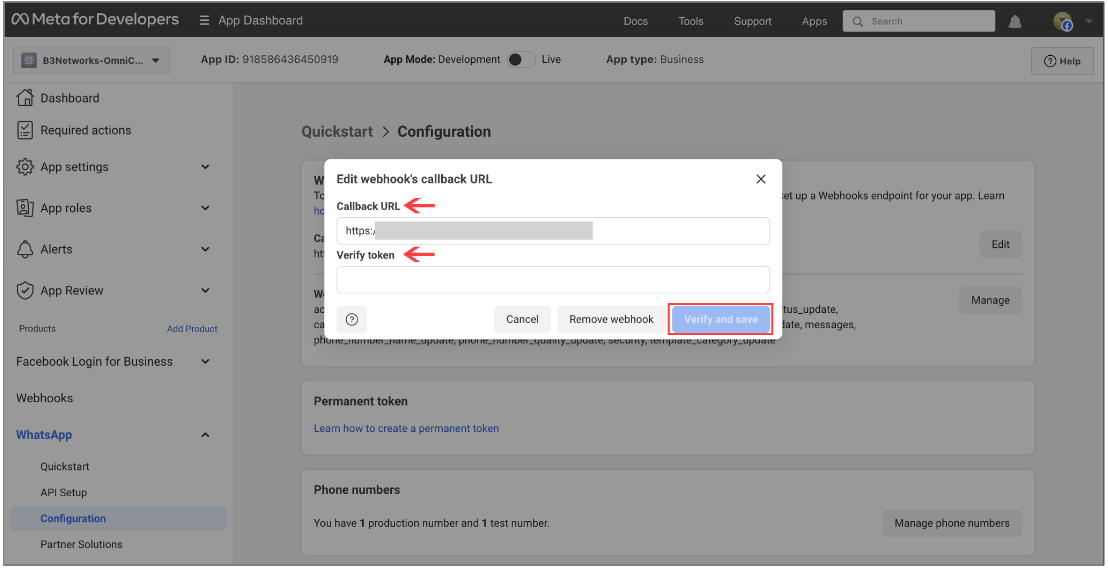Click the Alerts bell icon in sidebar
Image resolution: width=1108 pixels, height=568 pixels.
25,249
